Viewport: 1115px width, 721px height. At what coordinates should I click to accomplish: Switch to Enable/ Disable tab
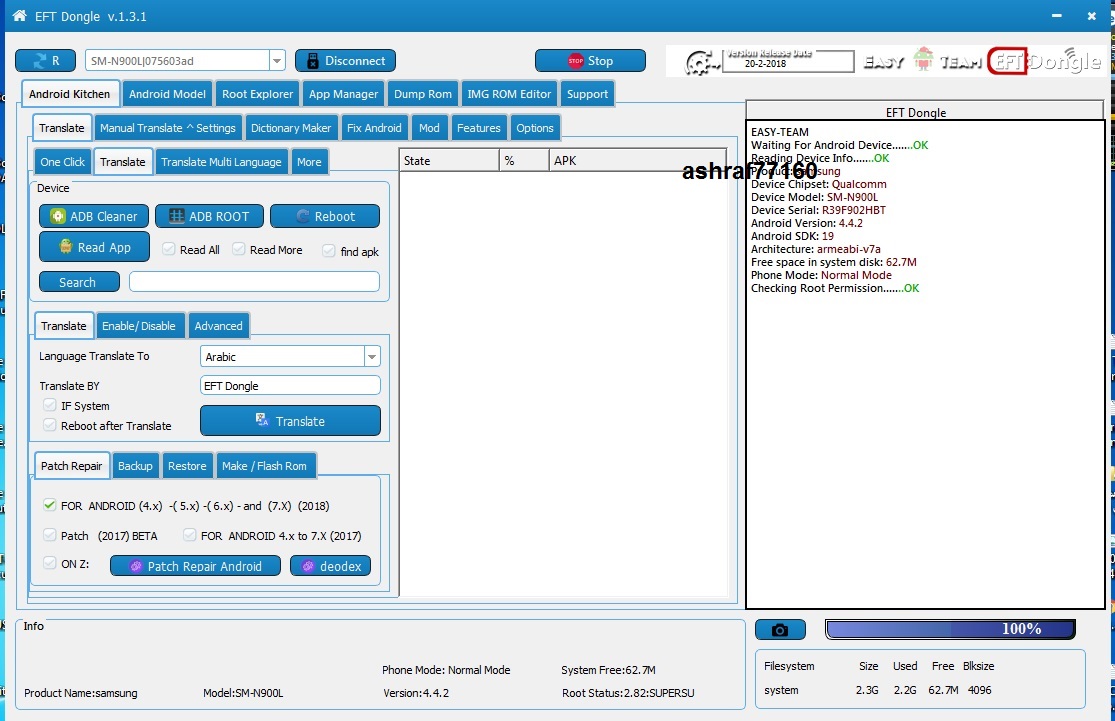click(139, 326)
